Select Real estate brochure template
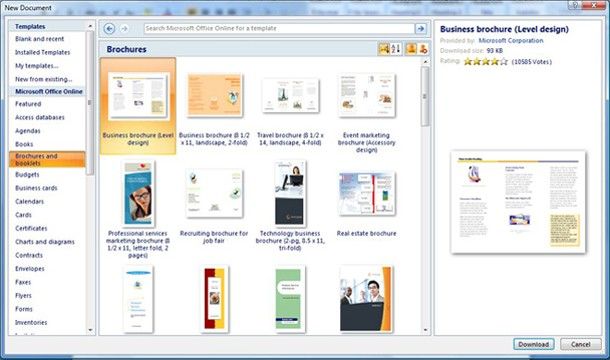610x360 pixels. [x=366, y=204]
